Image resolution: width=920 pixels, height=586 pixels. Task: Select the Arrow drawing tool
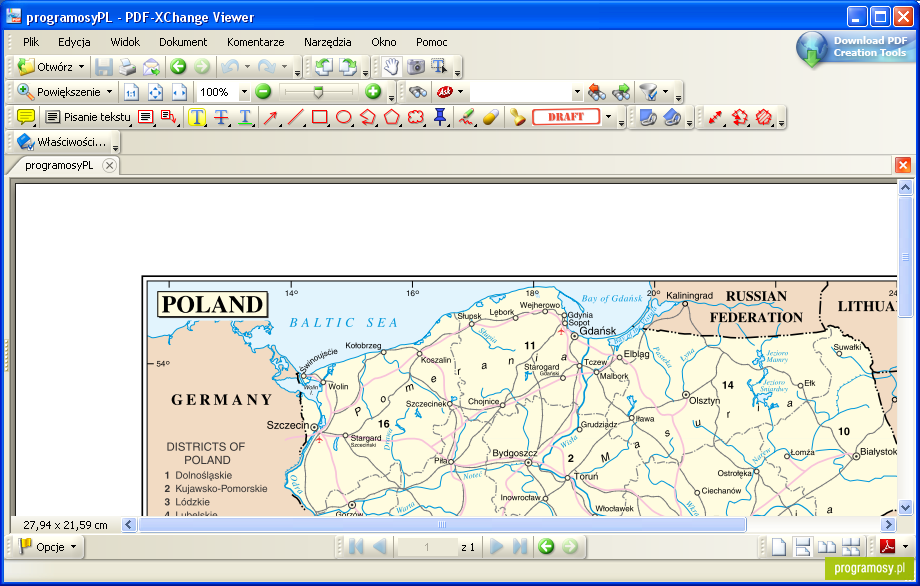pyautogui.click(x=270, y=117)
